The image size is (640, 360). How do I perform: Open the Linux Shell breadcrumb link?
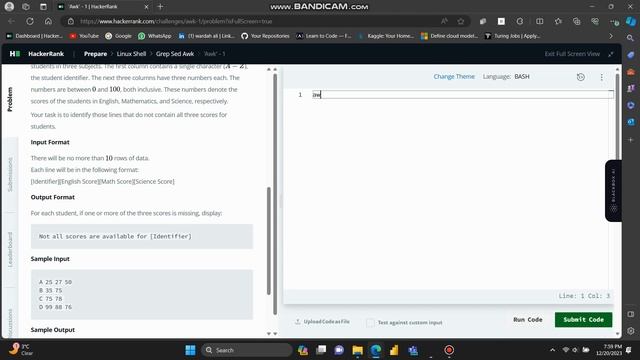click(131, 54)
